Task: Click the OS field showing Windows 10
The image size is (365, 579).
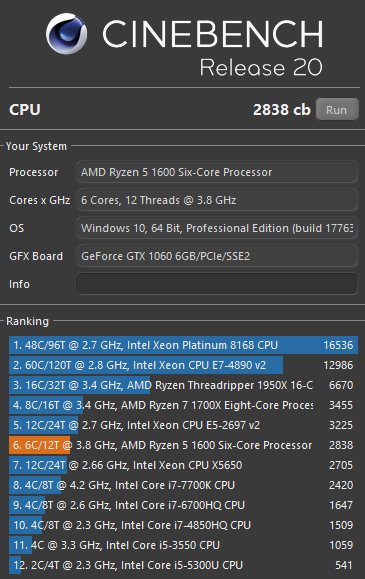Action: point(217,228)
